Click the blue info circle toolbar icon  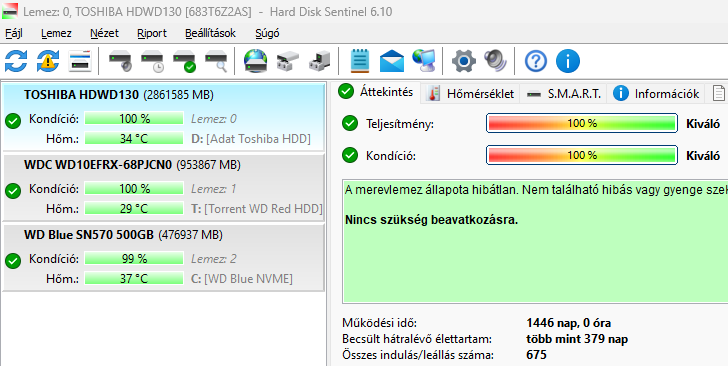tap(567, 61)
